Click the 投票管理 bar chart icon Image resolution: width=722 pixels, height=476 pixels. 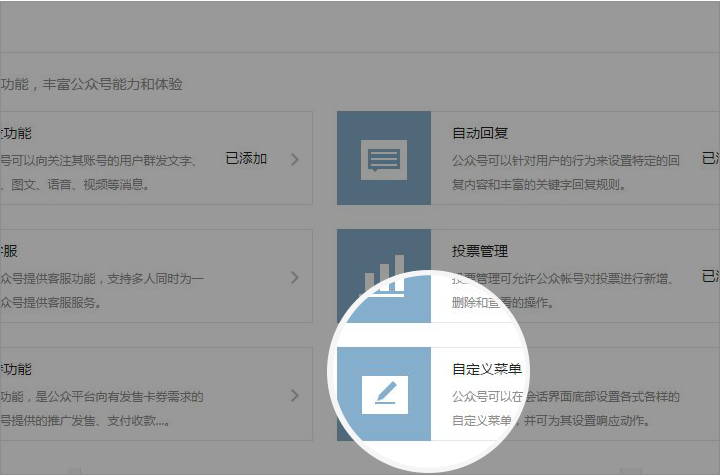click(x=384, y=276)
